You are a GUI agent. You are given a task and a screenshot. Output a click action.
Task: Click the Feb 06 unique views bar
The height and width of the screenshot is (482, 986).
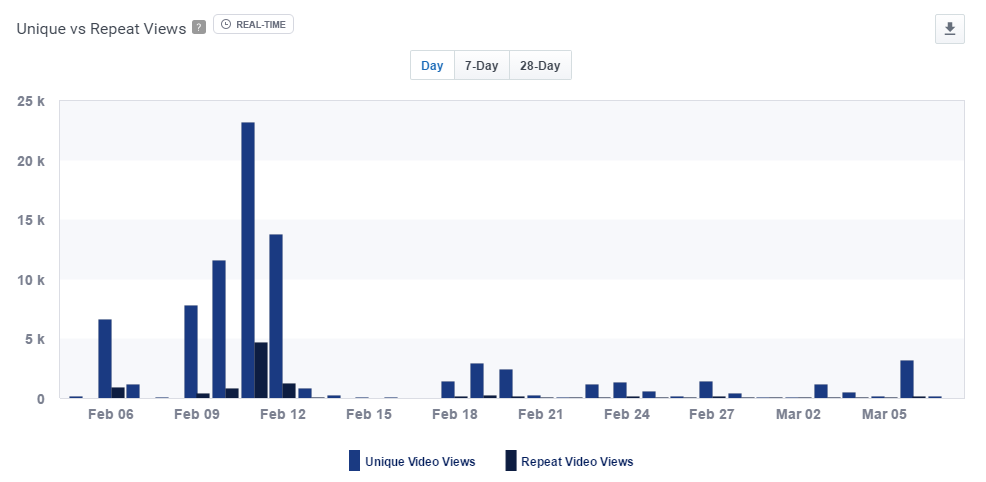105,358
